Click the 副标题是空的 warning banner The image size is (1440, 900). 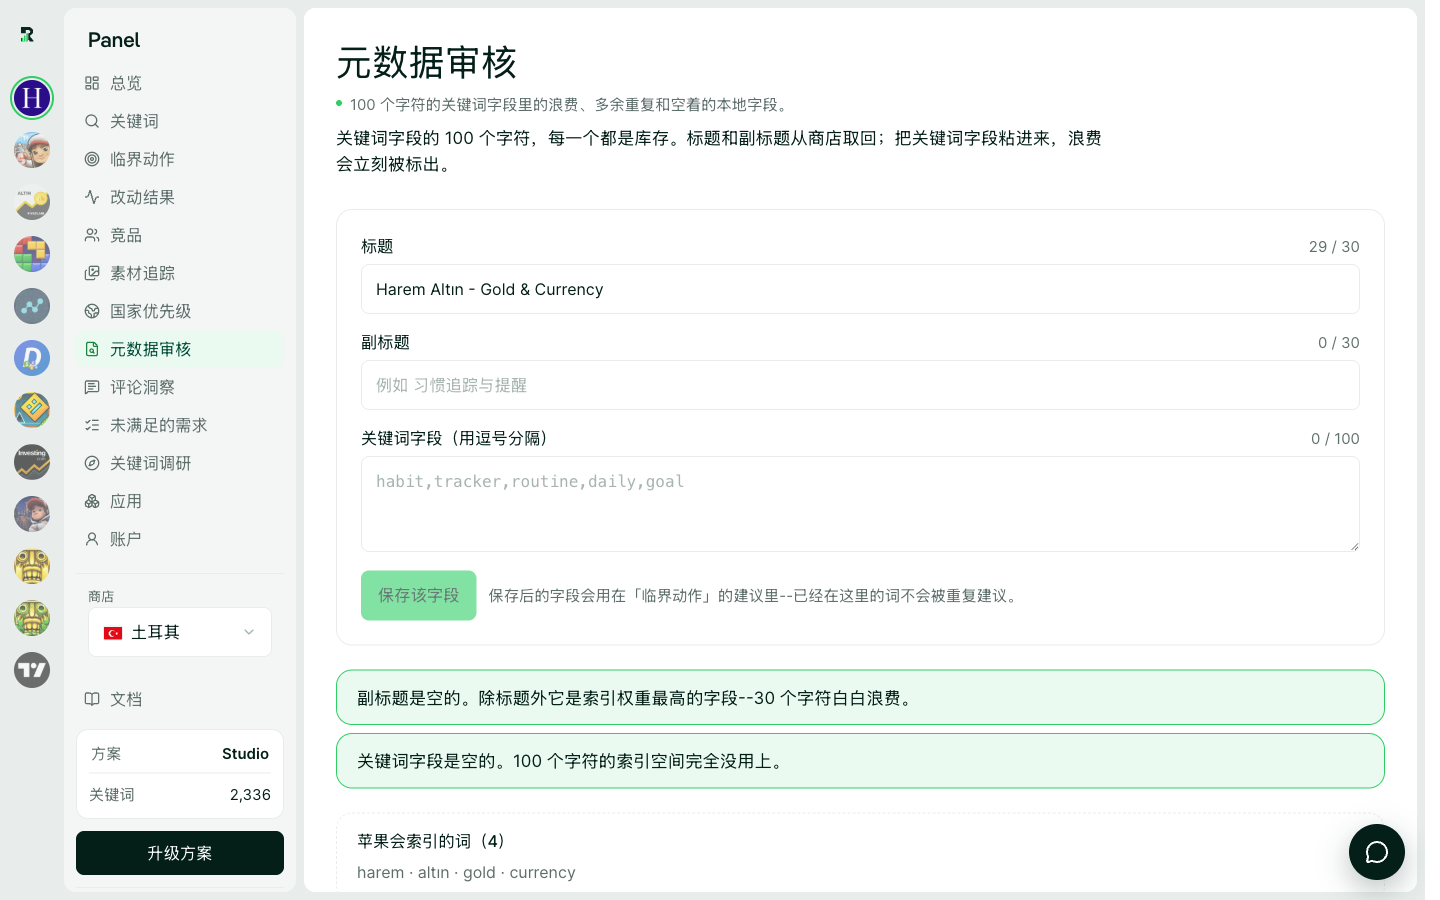point(860,697)
